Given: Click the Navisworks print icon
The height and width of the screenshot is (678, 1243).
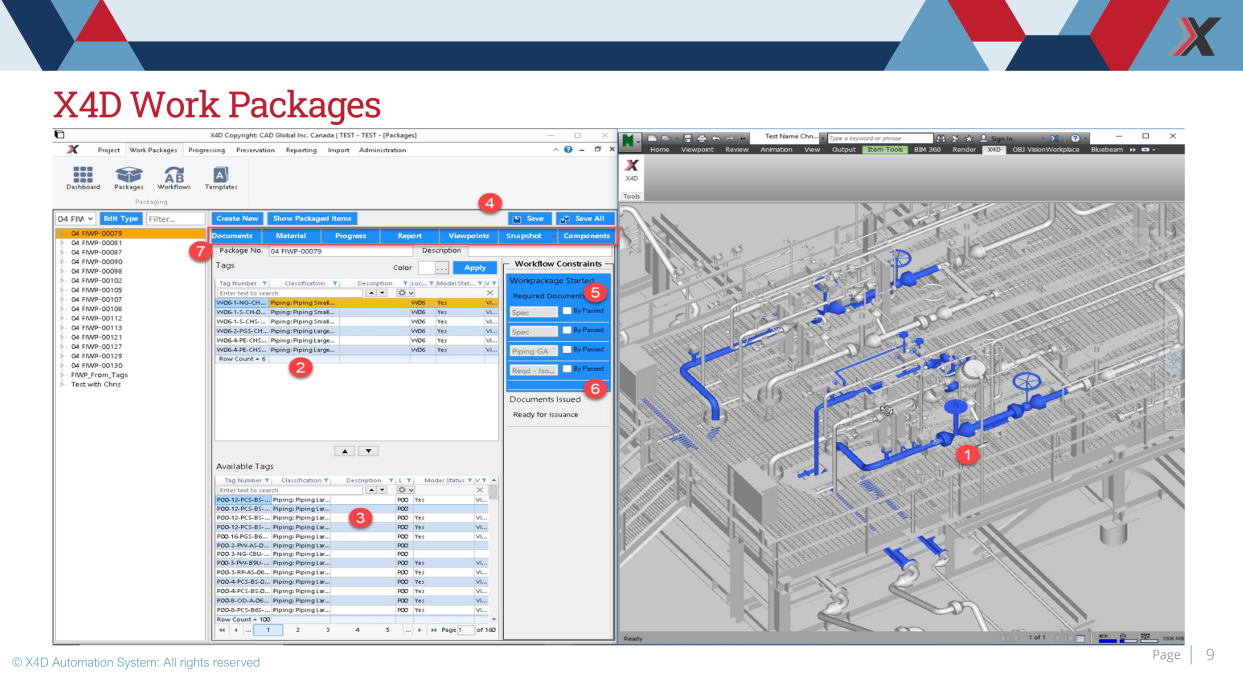Looking at the screenshot, I should pos(702,138).
